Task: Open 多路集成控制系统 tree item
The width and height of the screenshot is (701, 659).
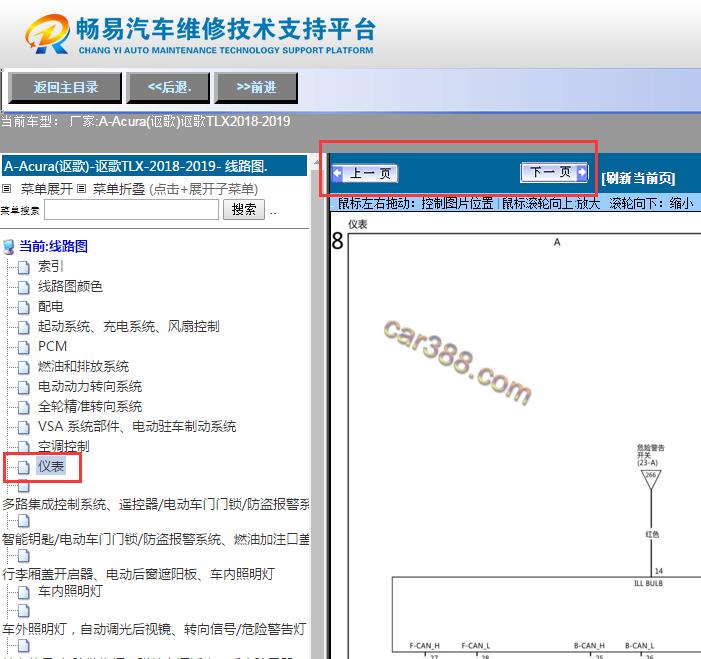Action: click(x=156, y=504)
